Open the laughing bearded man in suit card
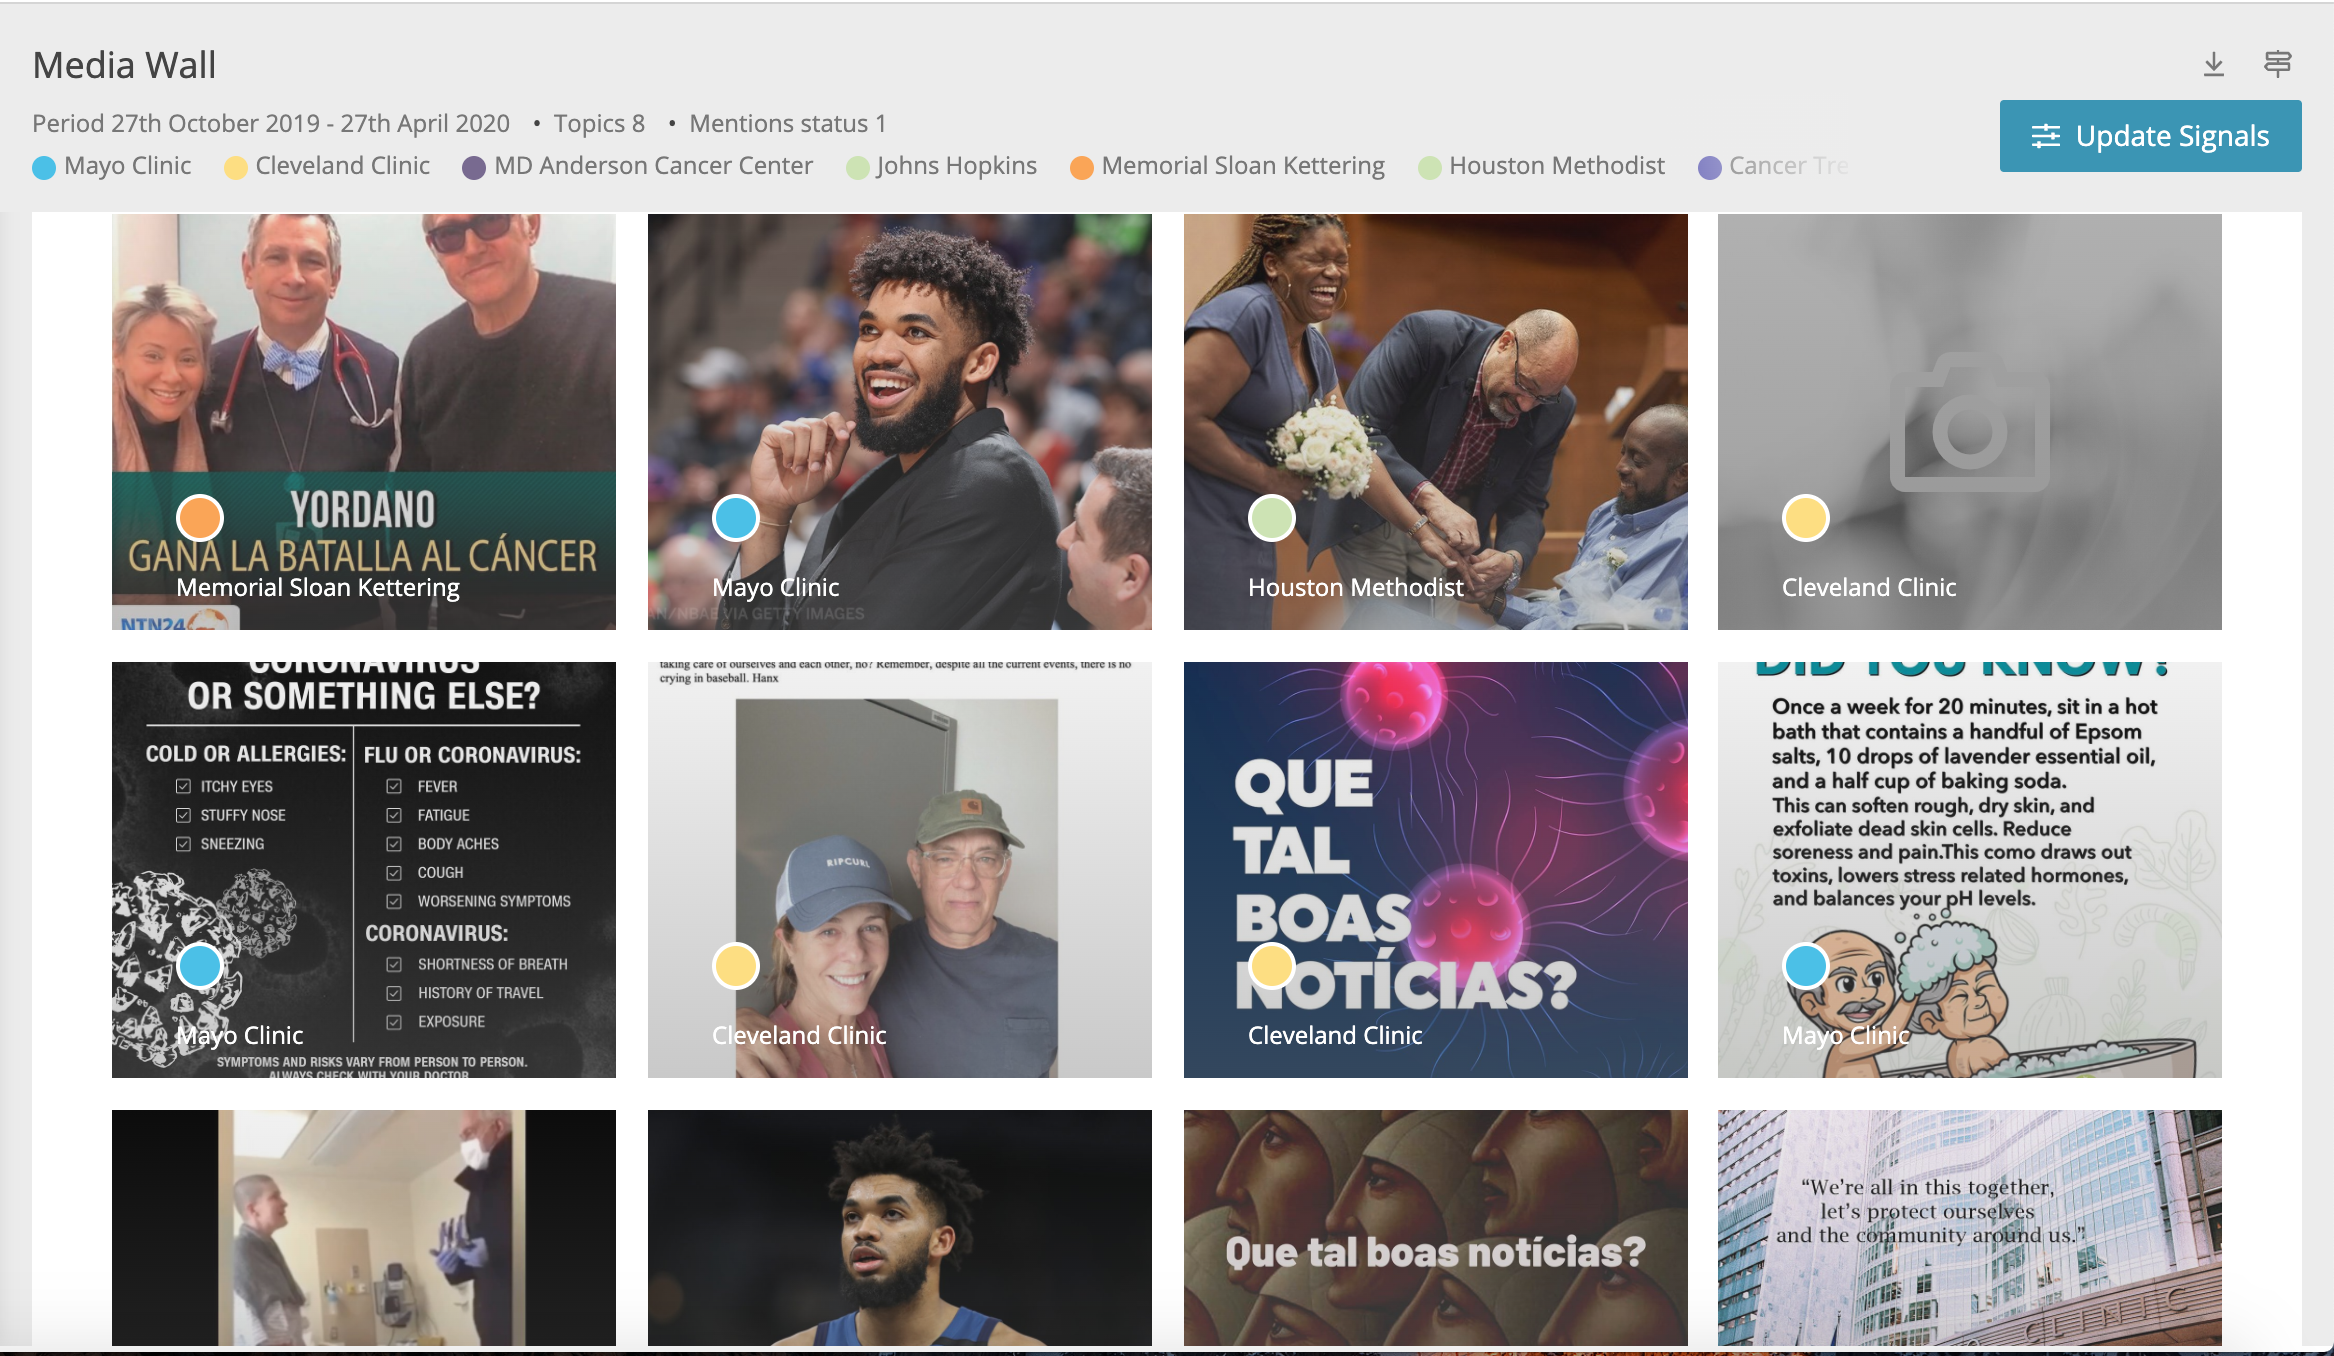2334x1356 pixels. [900, 422]
